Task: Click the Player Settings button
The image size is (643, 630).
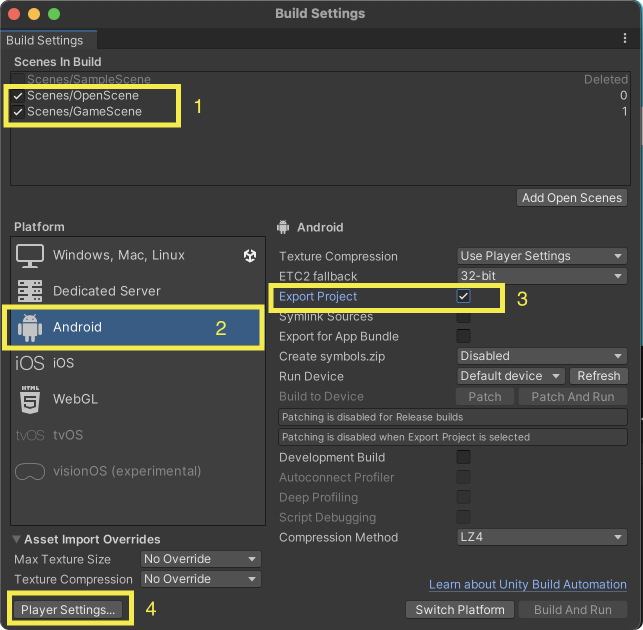Action: click(69, 609)
